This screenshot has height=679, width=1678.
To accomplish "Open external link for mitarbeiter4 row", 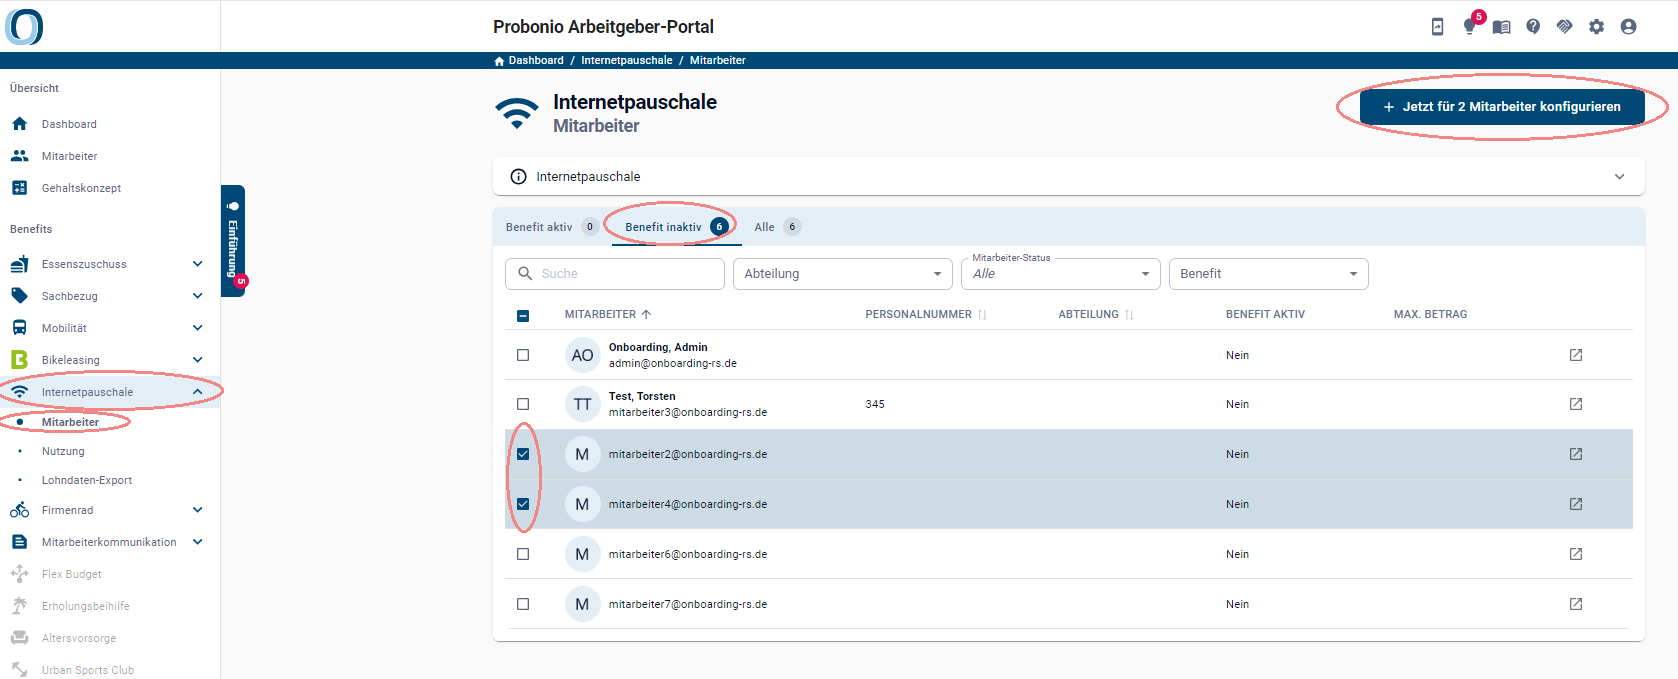I will pyautogui.click(x=1576, y=504).
